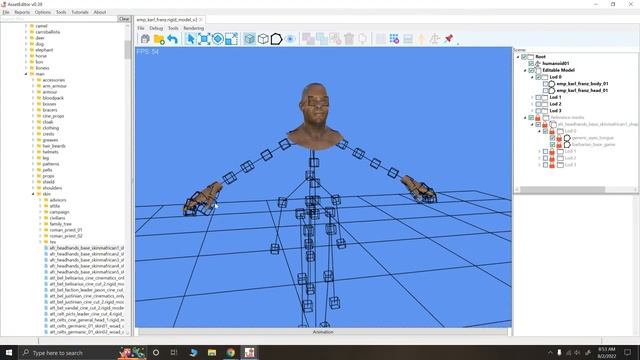Image resolution: width=640 pixels, height=360 pixels.
Task: Open the Debug menu in the model editor
Action: point(156,28)
